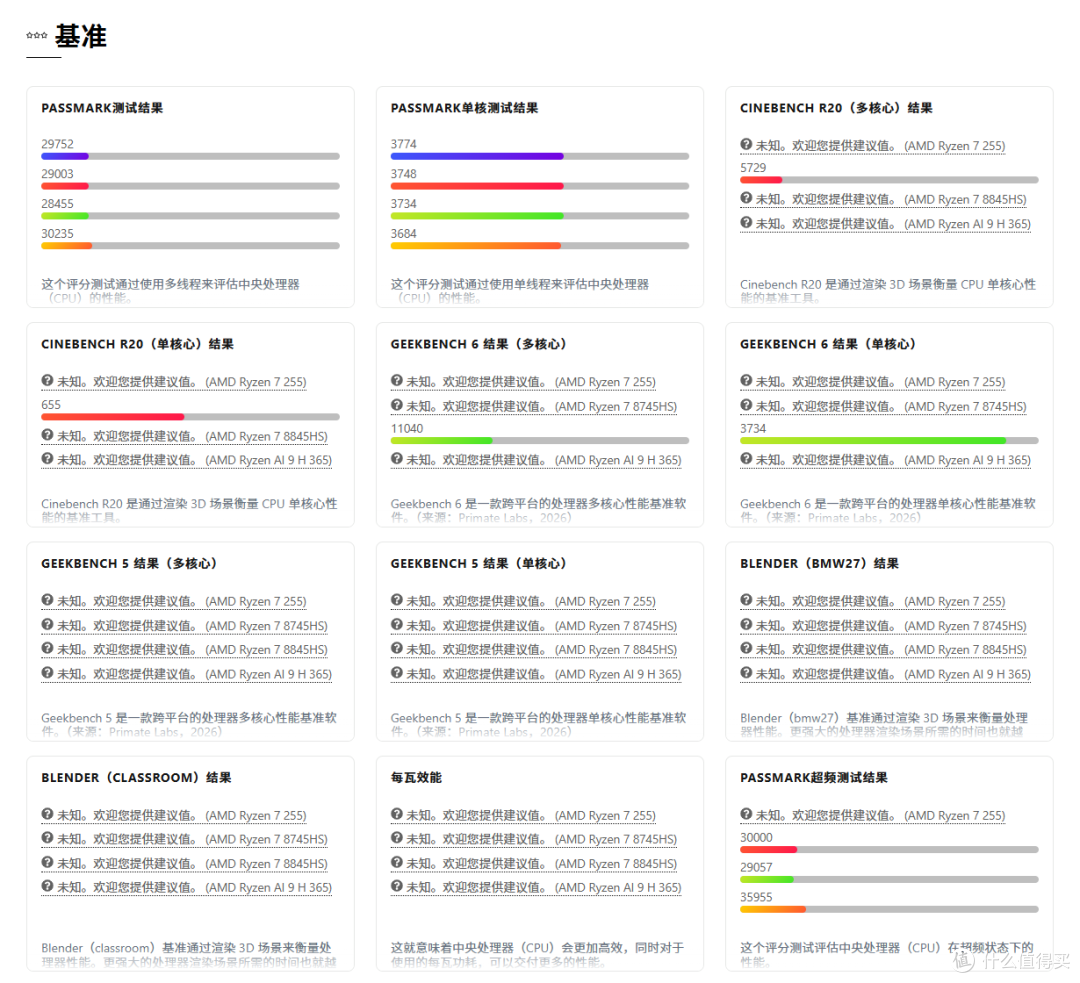This screenshot has height=983, width=1080.
Task: Click question icon for Ryzen 7 255 in PassMark超频测试结果
Action: click(746, 815)
